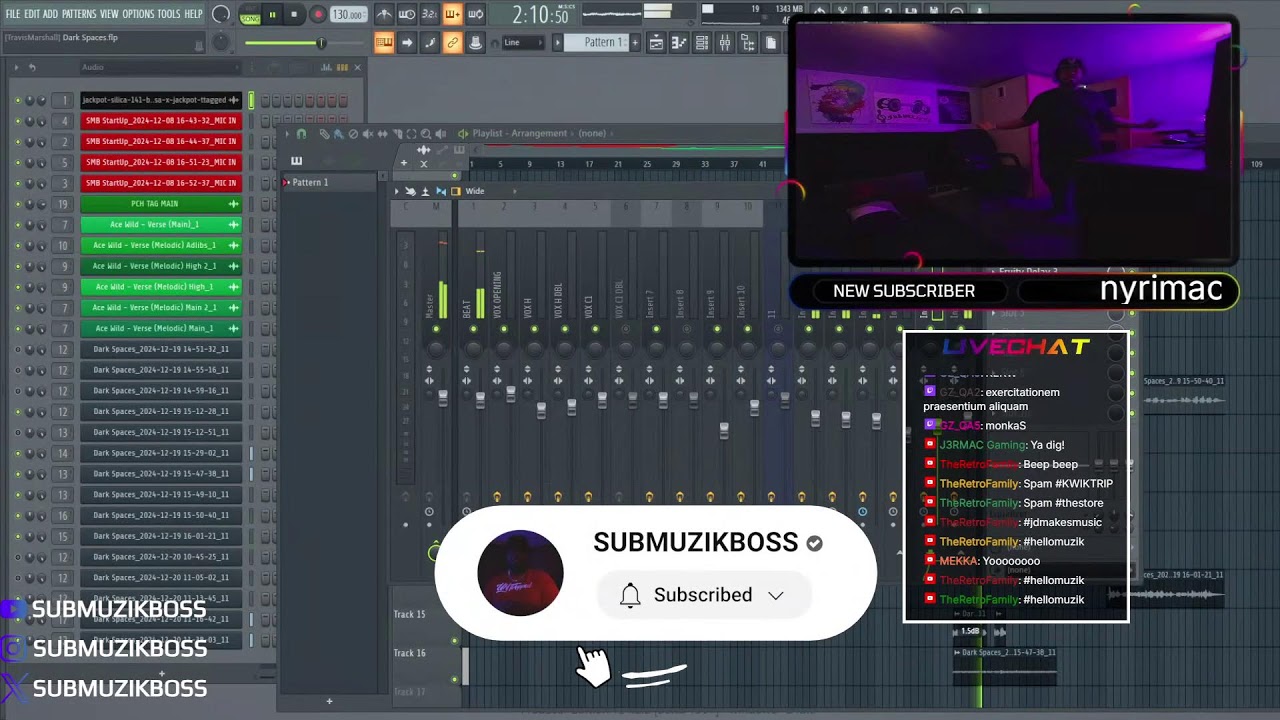1280x720 pixels.
Task: Toggle the countdown before recording icon
Action: point(429,15)
